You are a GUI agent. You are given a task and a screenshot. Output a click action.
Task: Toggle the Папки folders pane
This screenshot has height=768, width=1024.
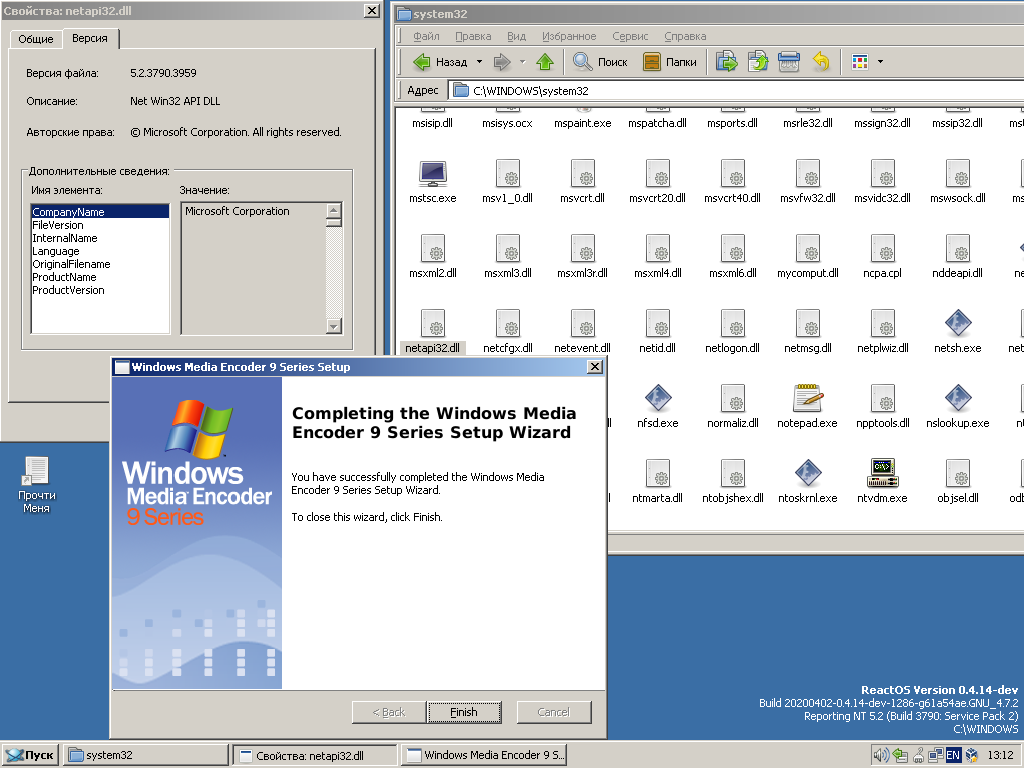pyautogui.click(x=670, y=62)
